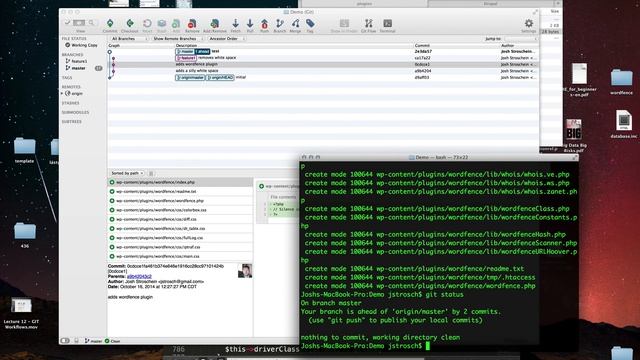Image resolution: width=640 pixels, height=360 pixels.
Task: Select wordfence/wordfence.php in file list
Action: tap(180, 200)
